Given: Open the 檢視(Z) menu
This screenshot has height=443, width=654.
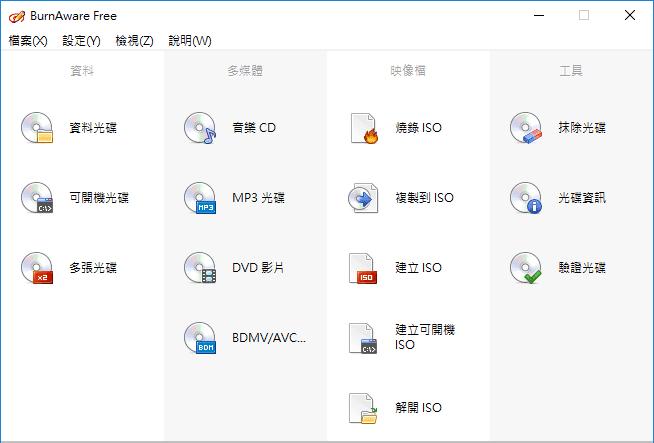Looking at the screenshot, I should pos(134,41).
